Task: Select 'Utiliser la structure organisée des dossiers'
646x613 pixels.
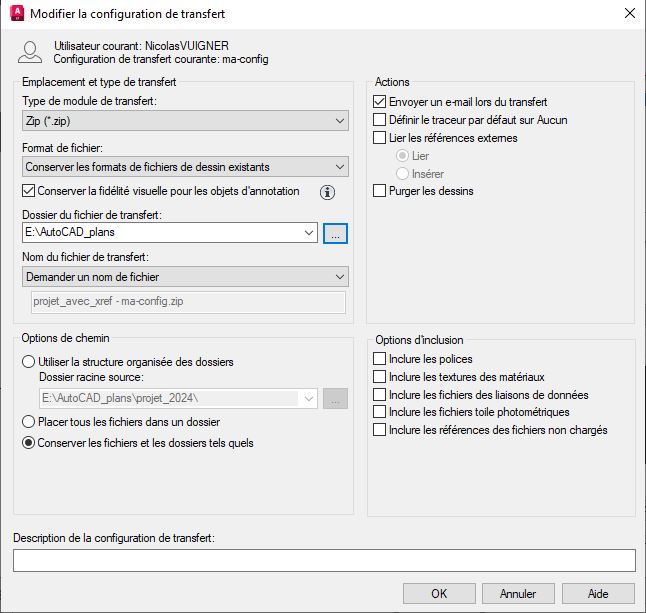Action: pos(29,362)
